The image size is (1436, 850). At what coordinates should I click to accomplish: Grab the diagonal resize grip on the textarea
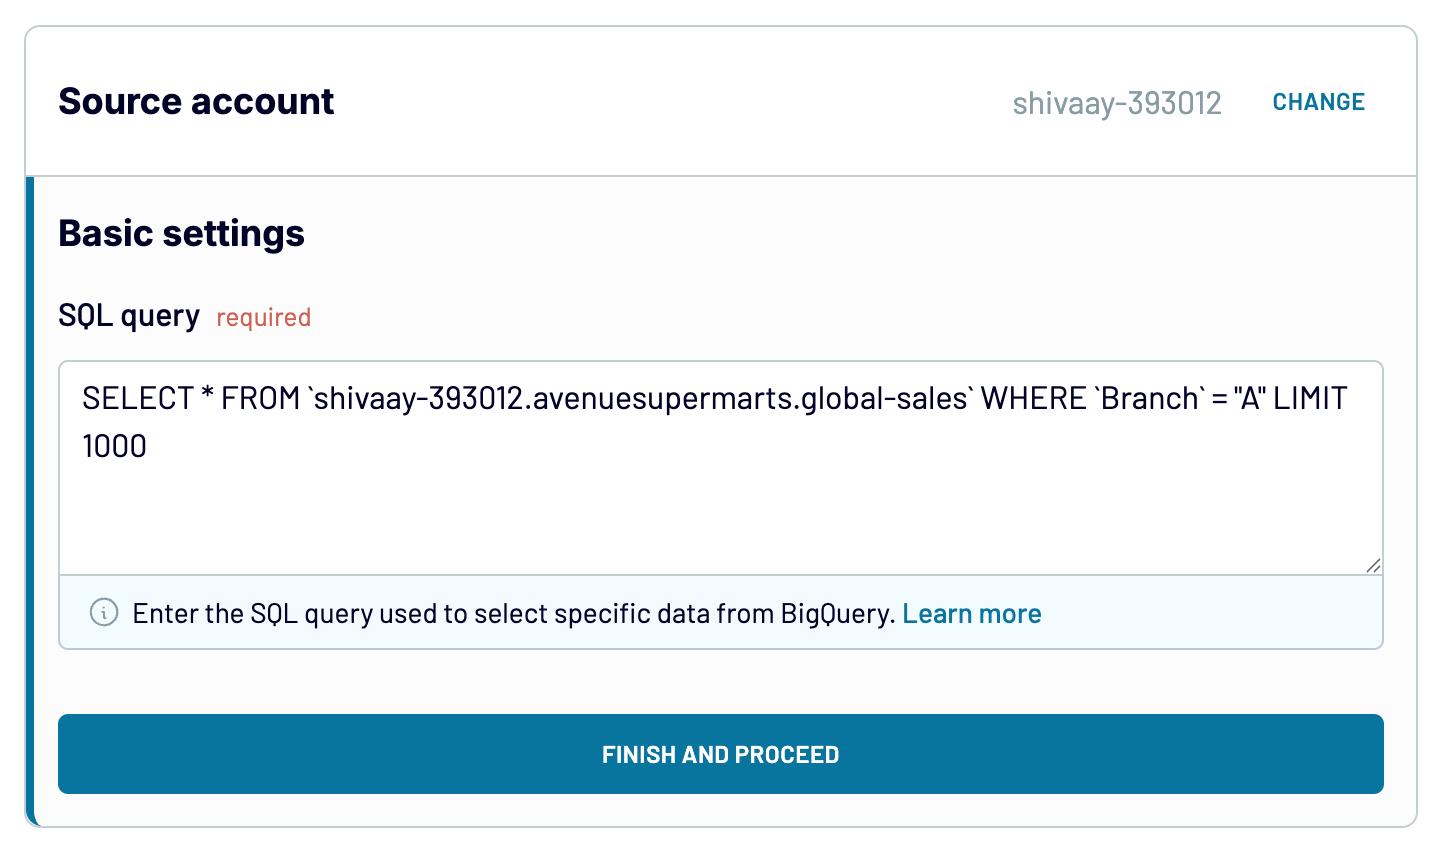point(1373,566)
